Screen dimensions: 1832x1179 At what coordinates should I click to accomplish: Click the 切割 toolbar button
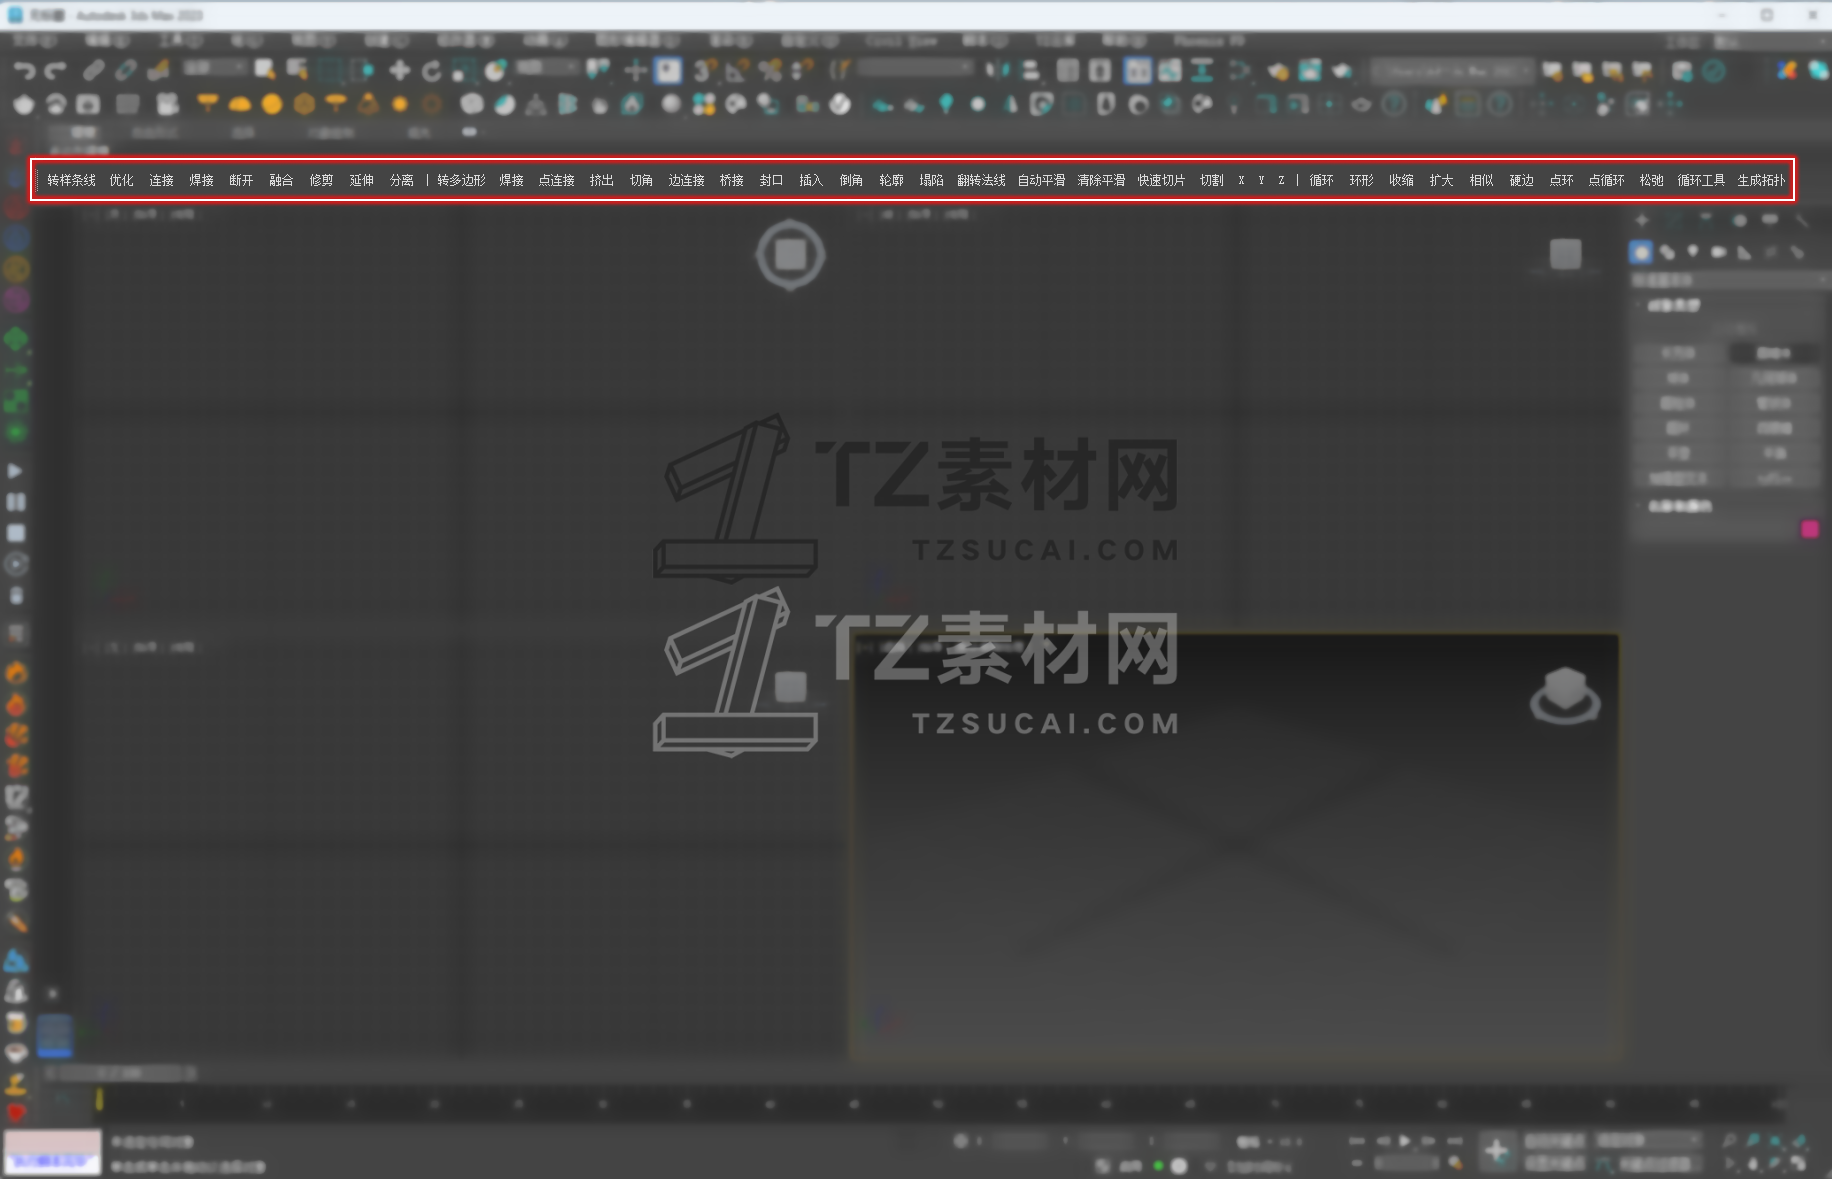point(1212,181)
